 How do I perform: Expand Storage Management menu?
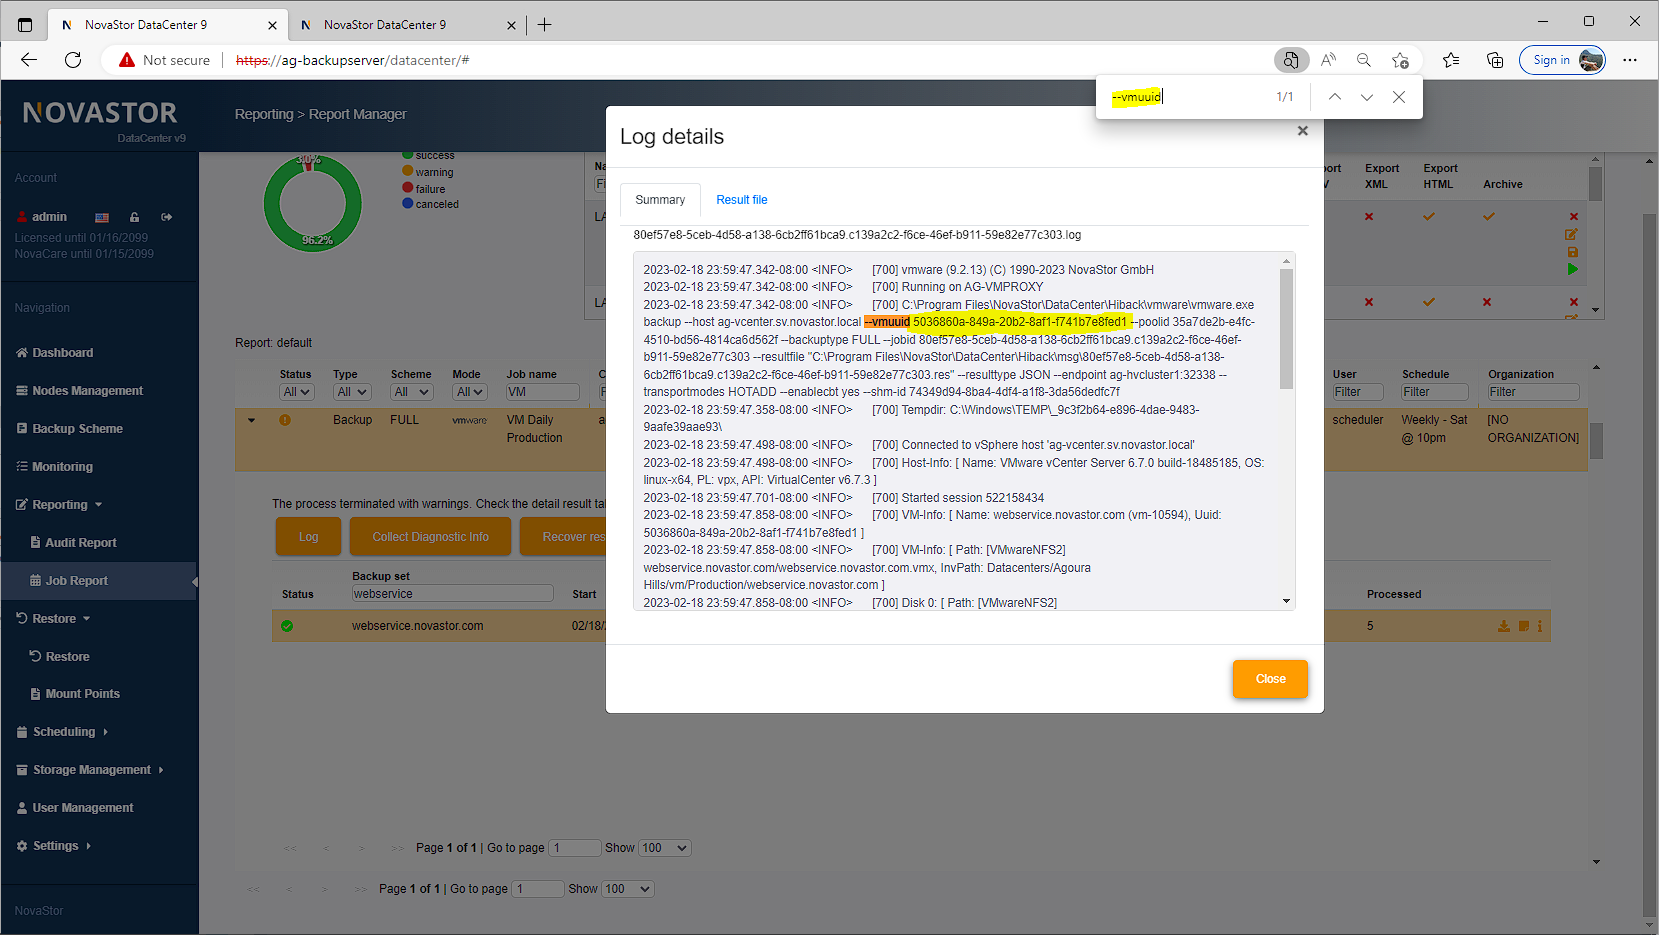[91, 770]
